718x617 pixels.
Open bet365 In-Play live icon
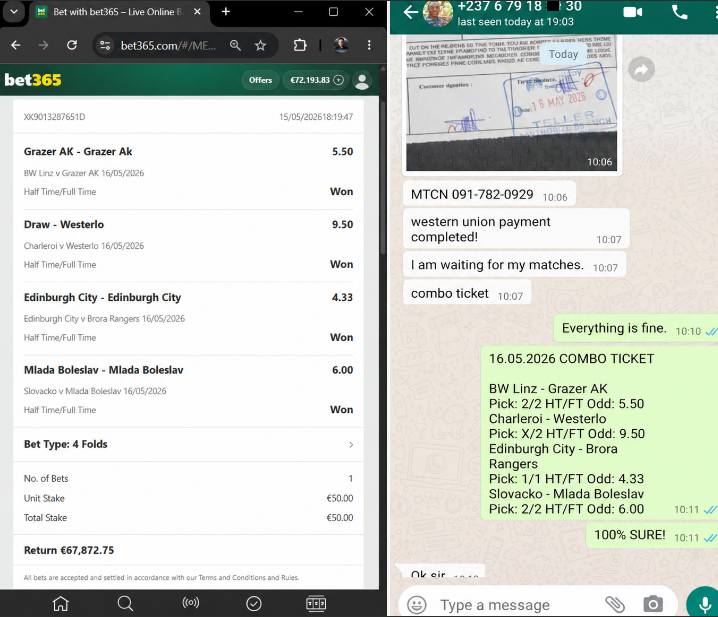pos(190,603)
